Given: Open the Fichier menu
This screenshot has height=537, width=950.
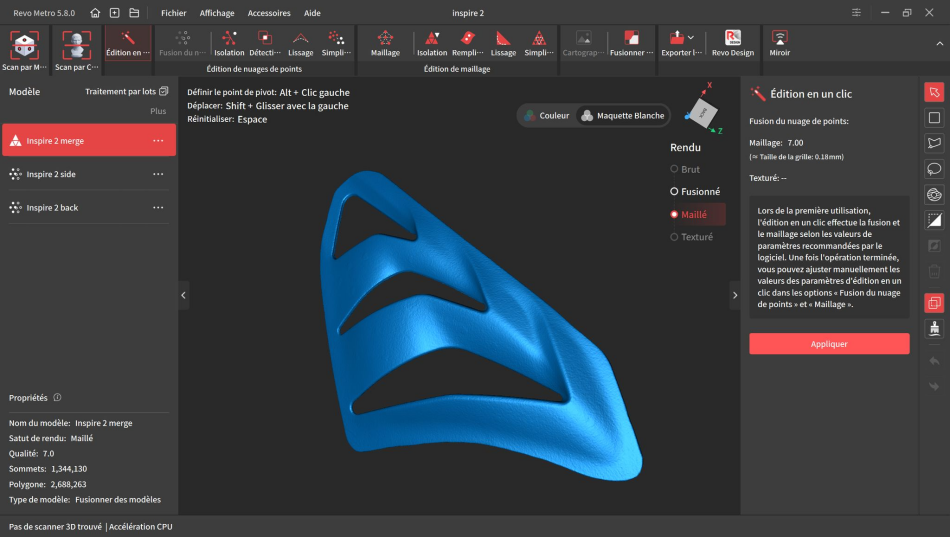Looking at the screenshot, I should coord(174,13).
